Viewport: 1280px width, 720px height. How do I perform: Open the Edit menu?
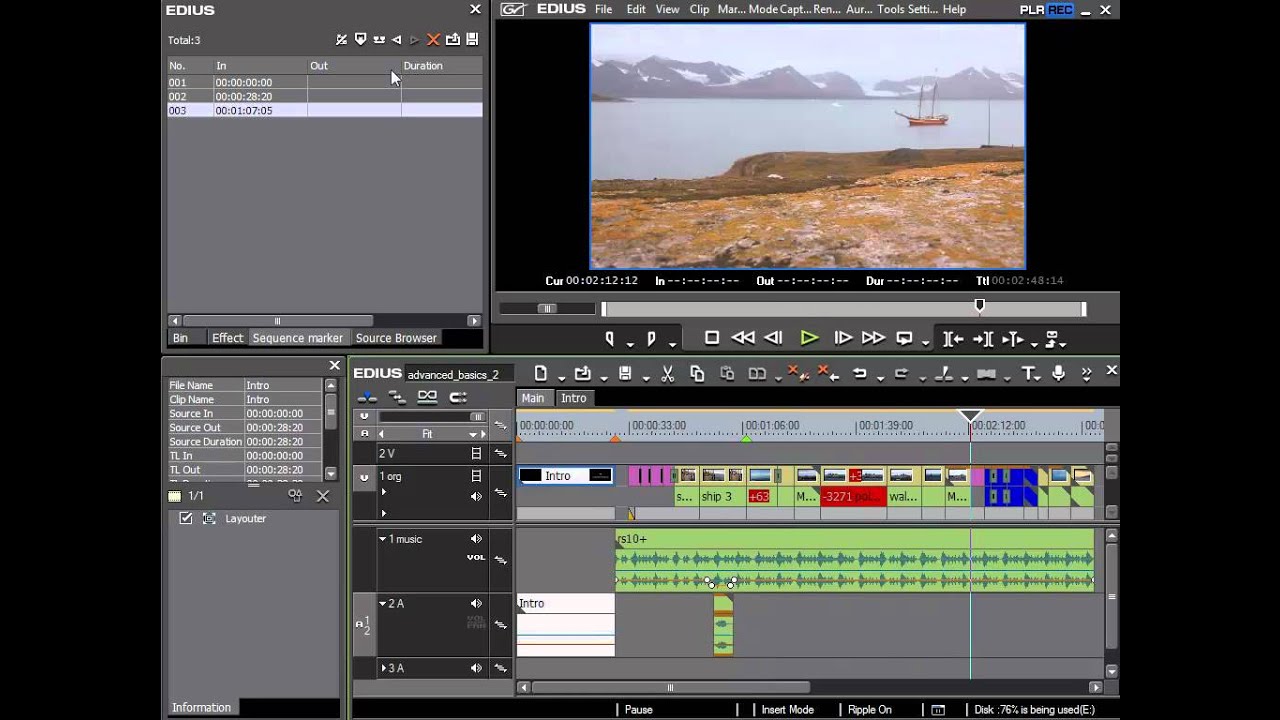click(x=636, y=9)
